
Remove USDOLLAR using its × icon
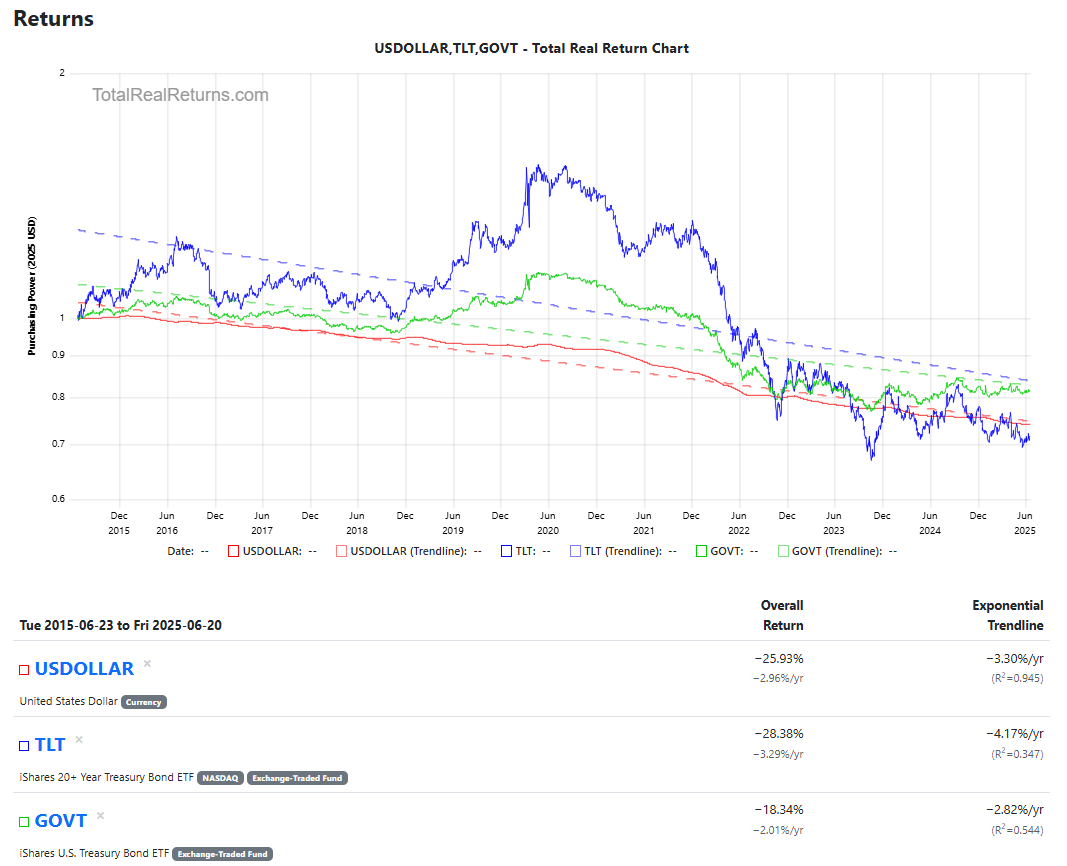click(147, 663)
